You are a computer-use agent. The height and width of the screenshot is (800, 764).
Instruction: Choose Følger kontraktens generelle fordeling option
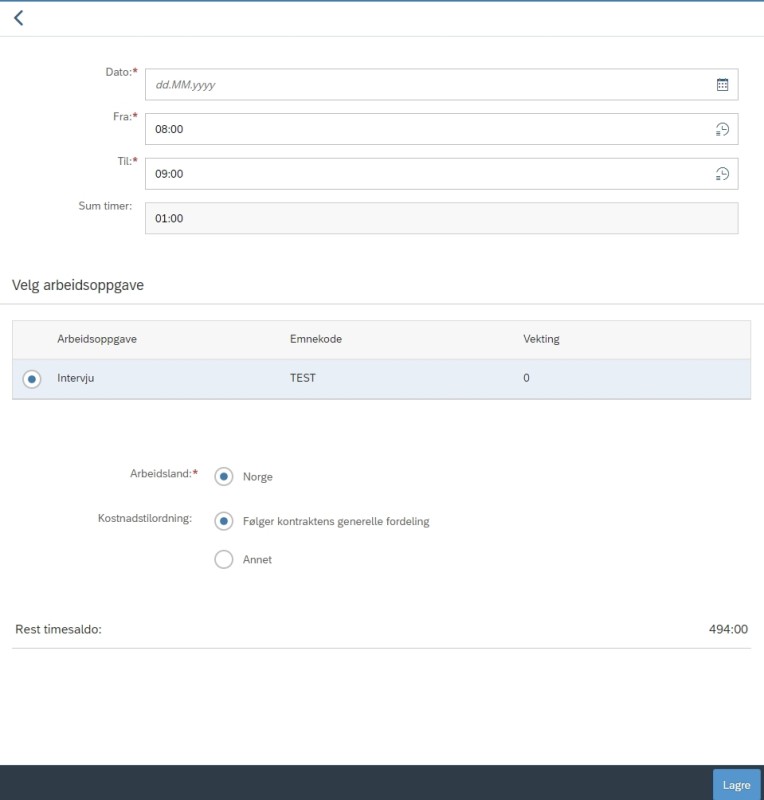pyautogui.click(x=224, y=521)
